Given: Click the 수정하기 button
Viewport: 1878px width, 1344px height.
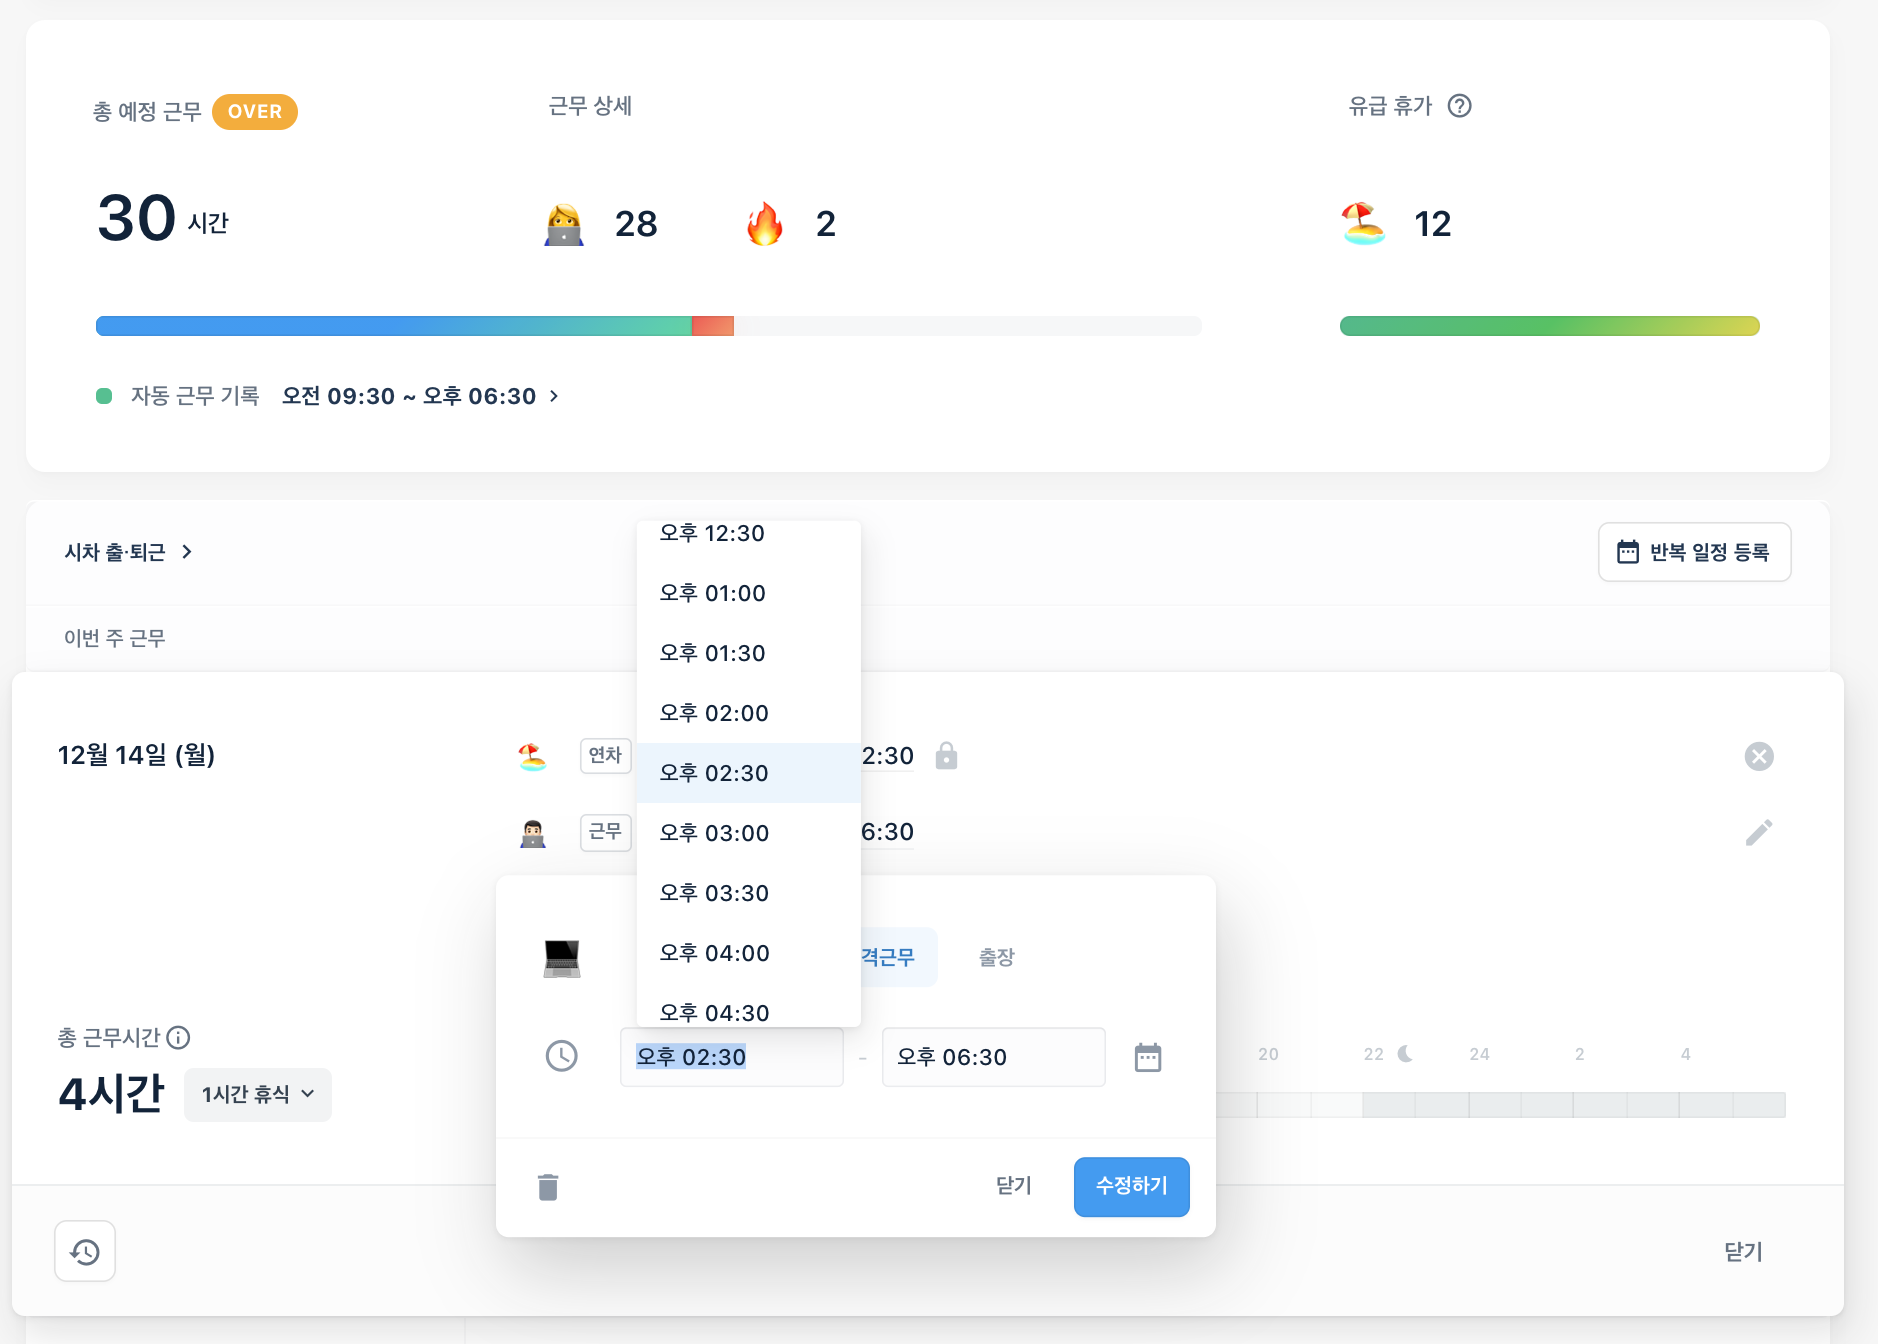Looking at the screenshot, I should pyautogui.click(x=1131, y=1187).
